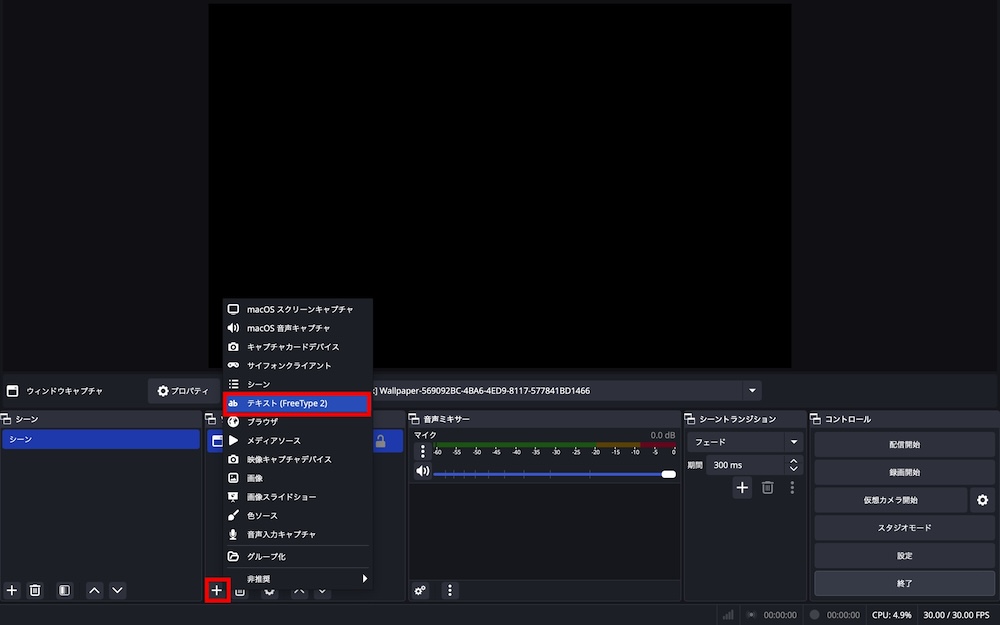Click the マイク audio level meter
Screen dimensions: 1000x625
554,445
